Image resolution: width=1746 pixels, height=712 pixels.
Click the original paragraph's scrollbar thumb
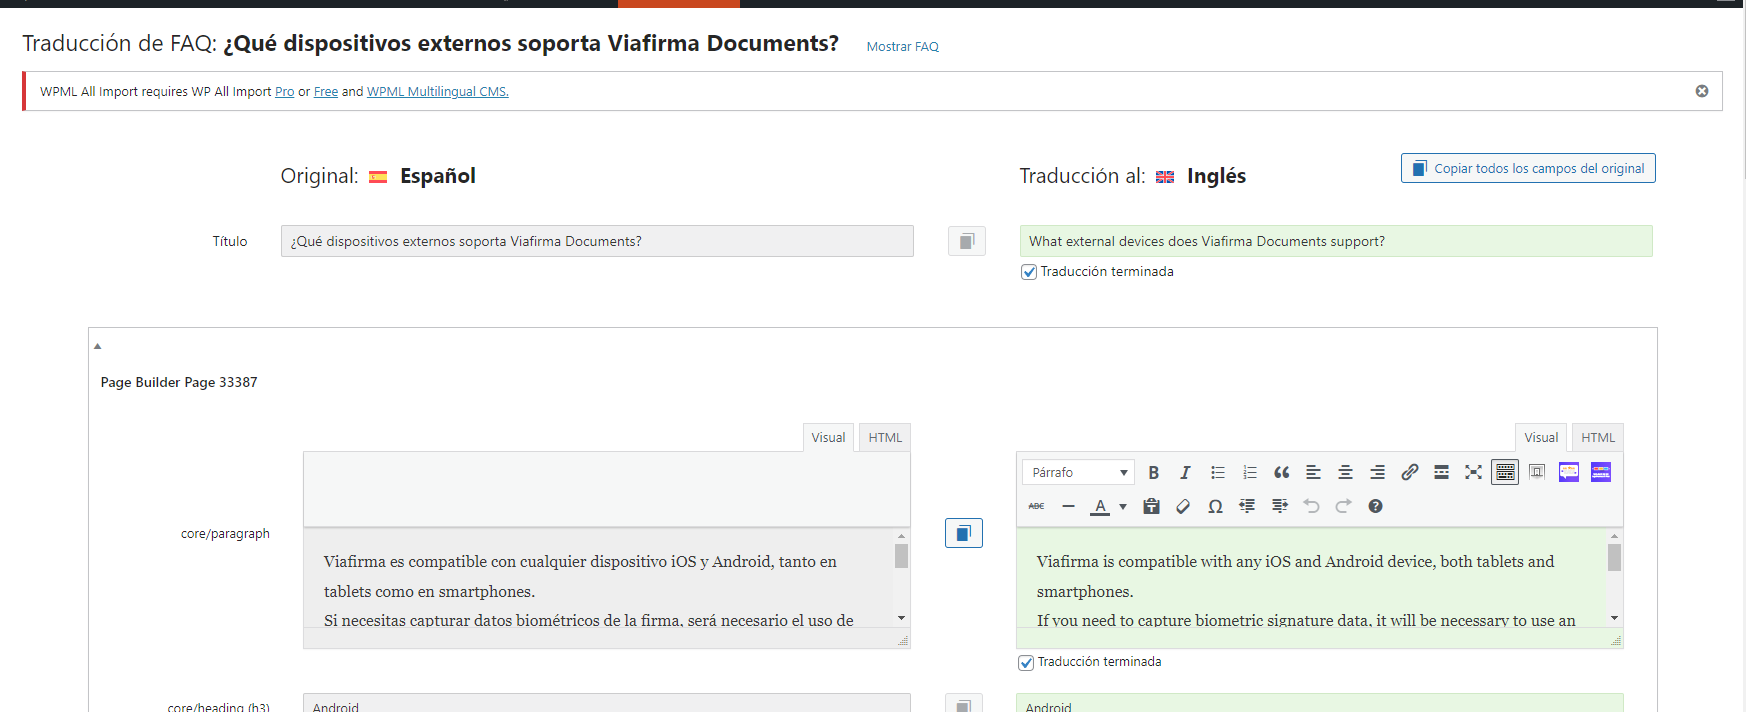(x=901, y=555)
